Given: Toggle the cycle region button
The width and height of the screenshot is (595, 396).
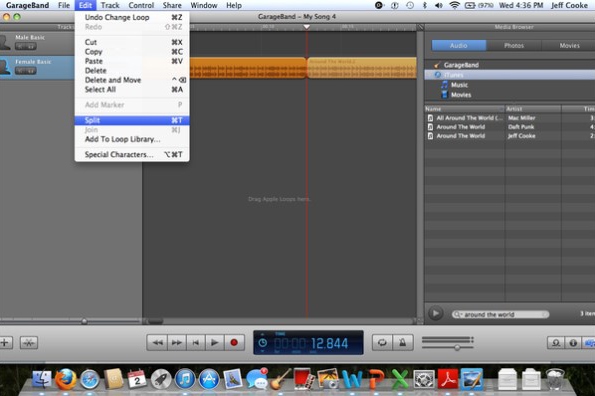Looking at the screenshot, I should coord(382,343).
